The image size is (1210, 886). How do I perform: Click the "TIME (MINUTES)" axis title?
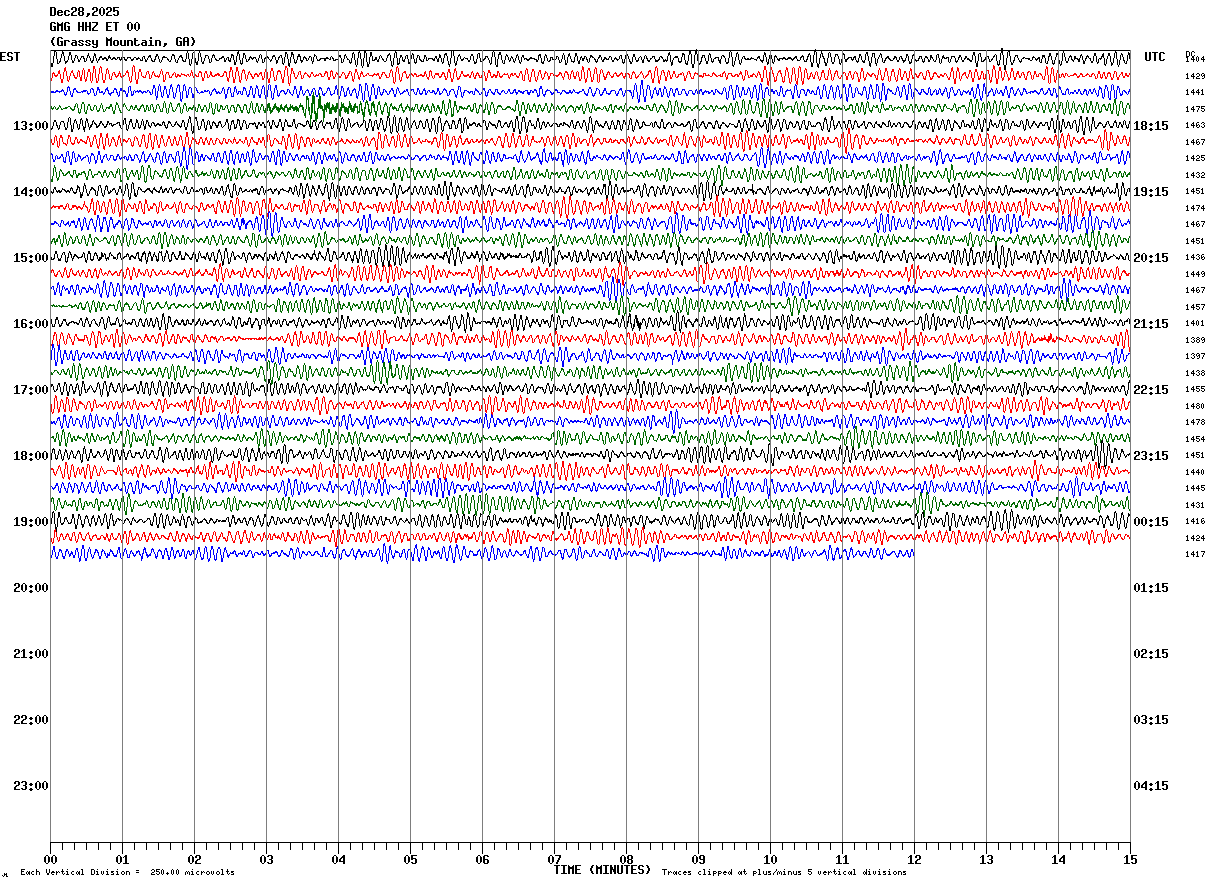[602, 870]
